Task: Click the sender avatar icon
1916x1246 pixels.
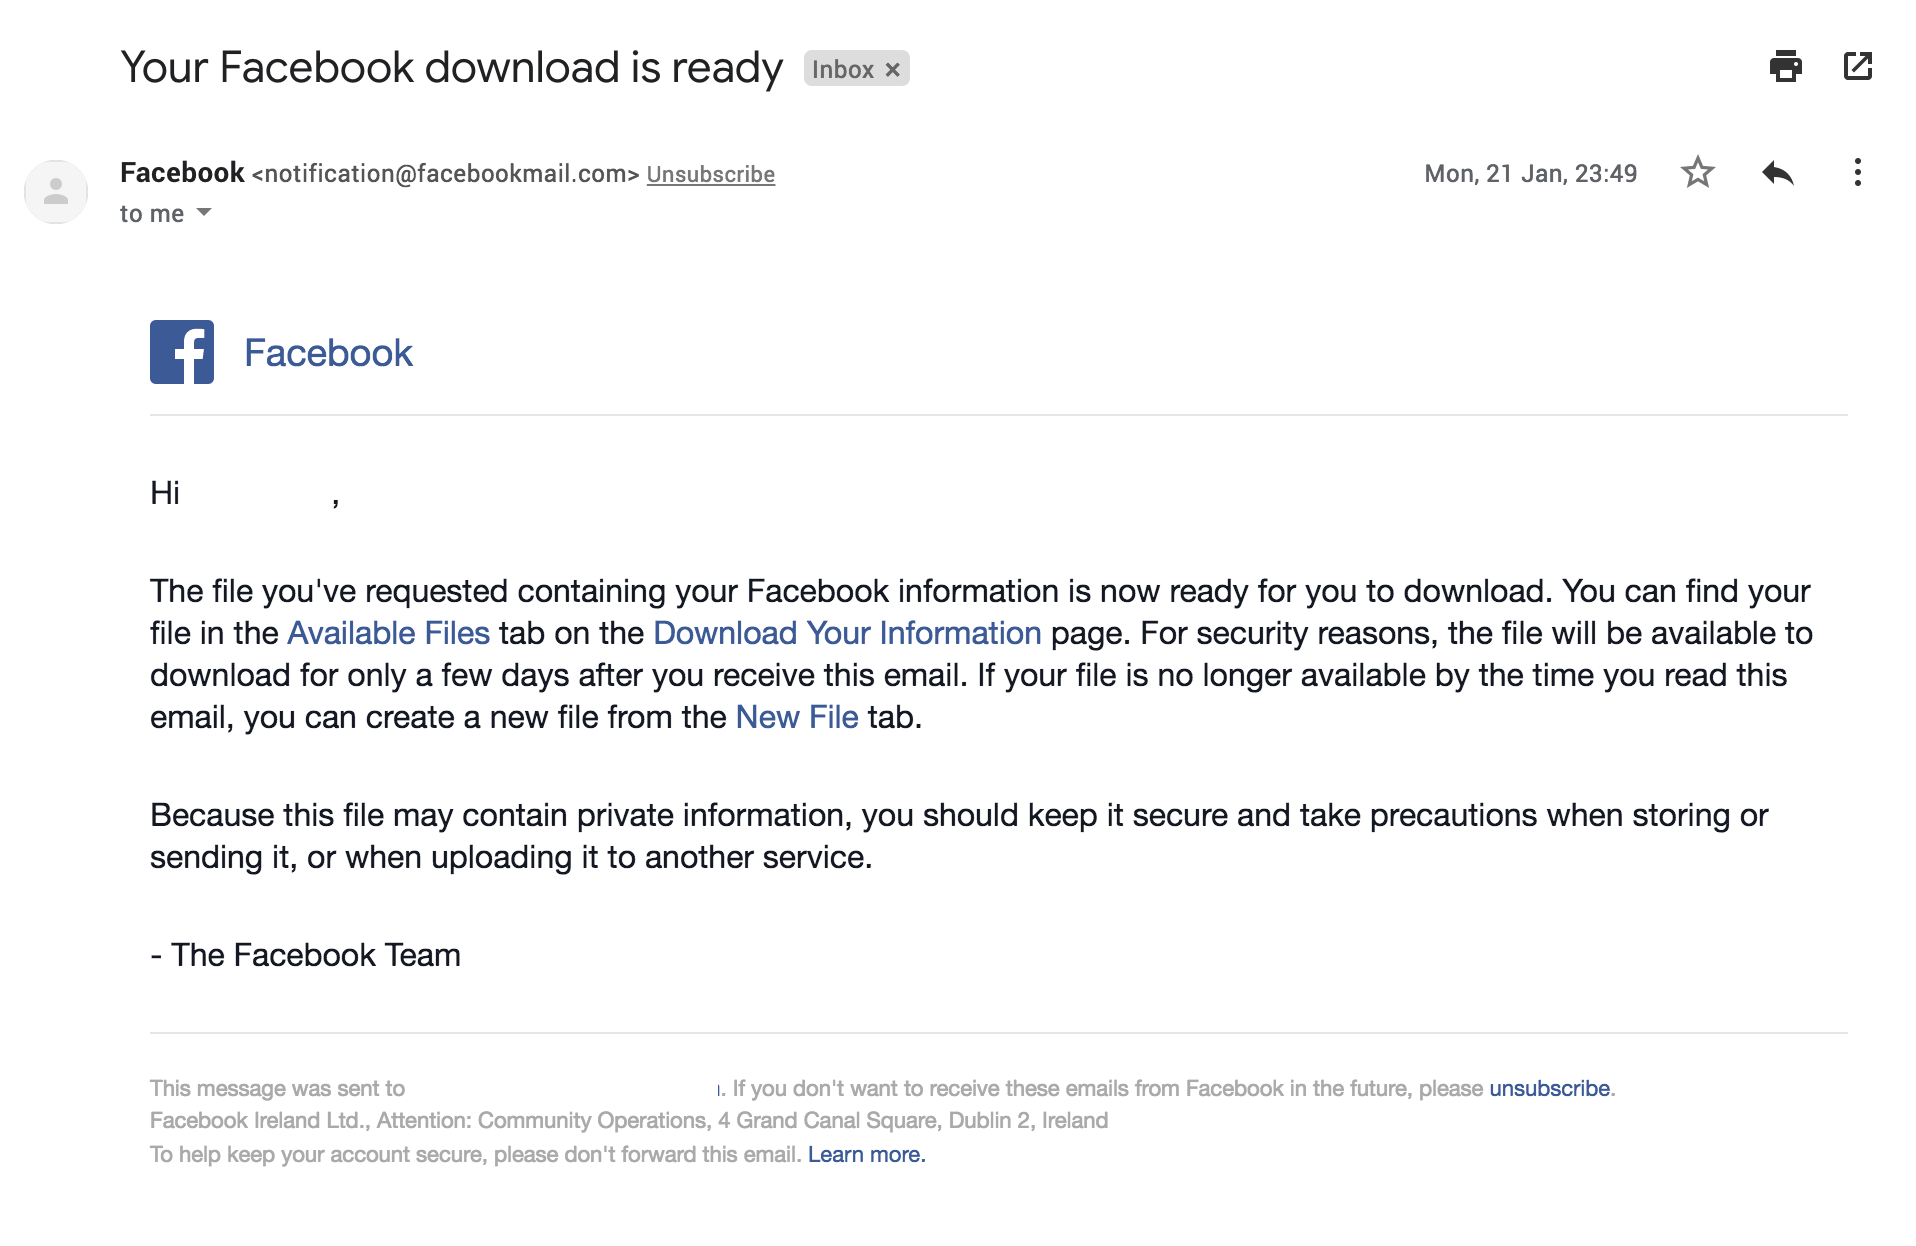Action: pyautogui.click(x=56, y=192)
